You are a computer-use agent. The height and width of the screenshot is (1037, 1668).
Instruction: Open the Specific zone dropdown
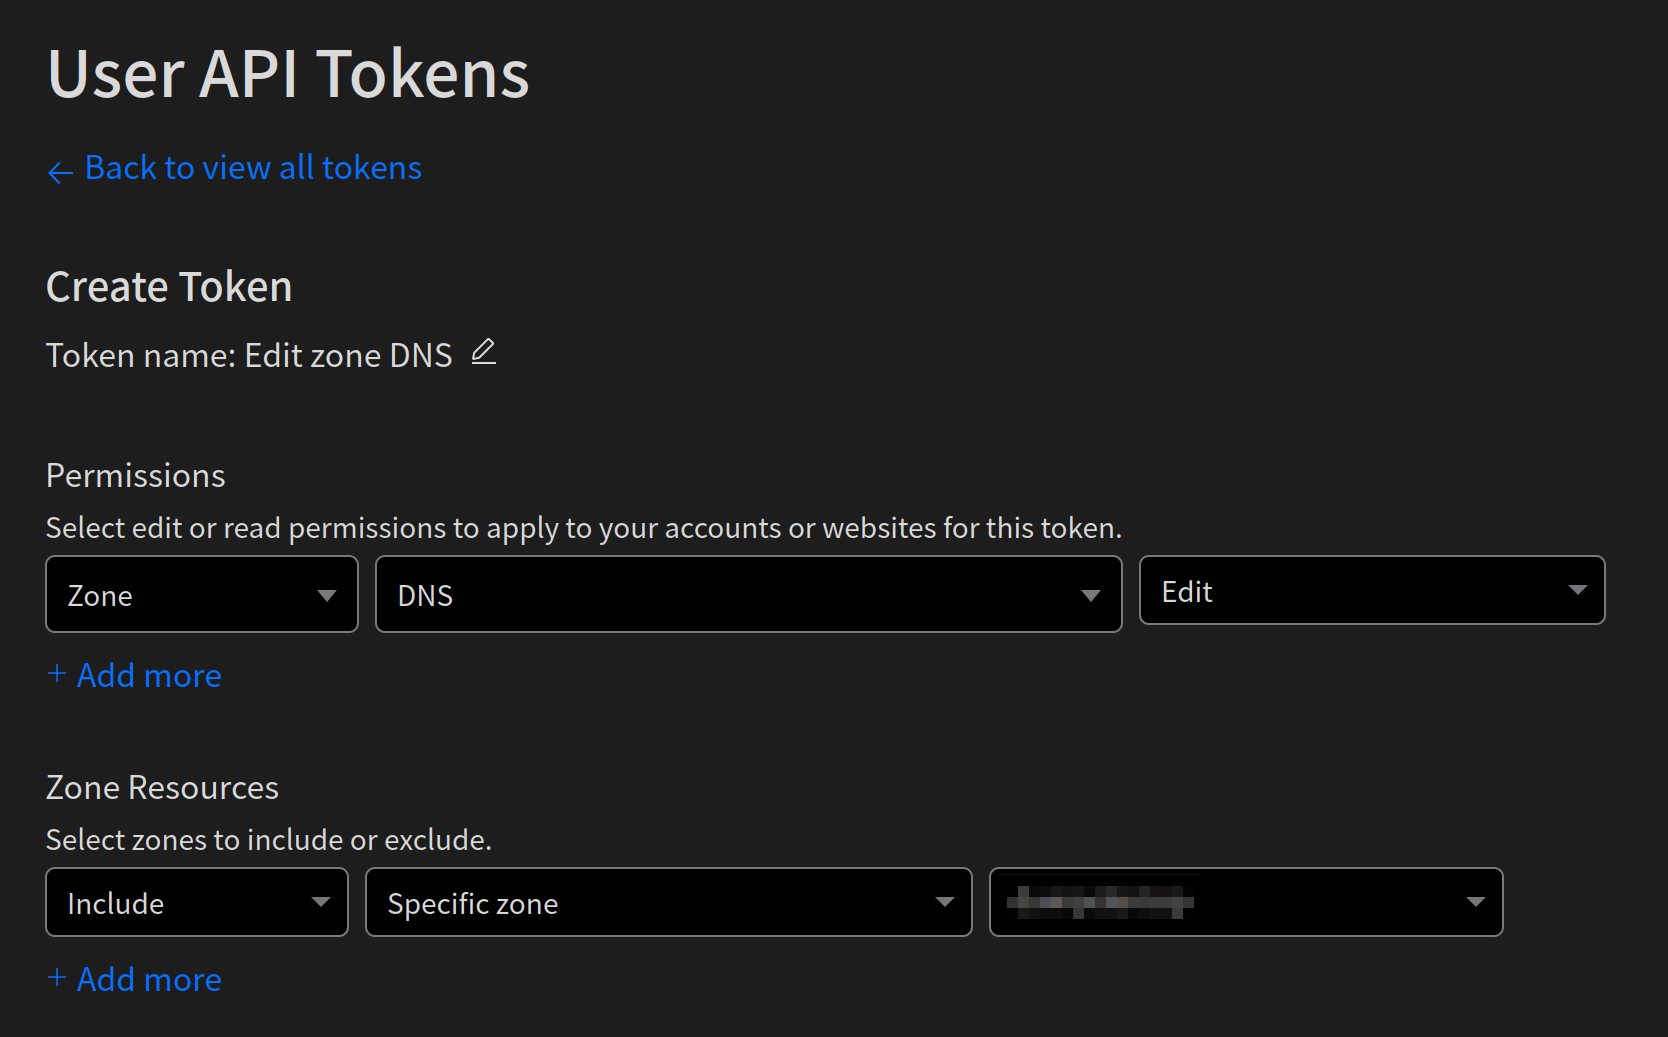coord(669,902)
